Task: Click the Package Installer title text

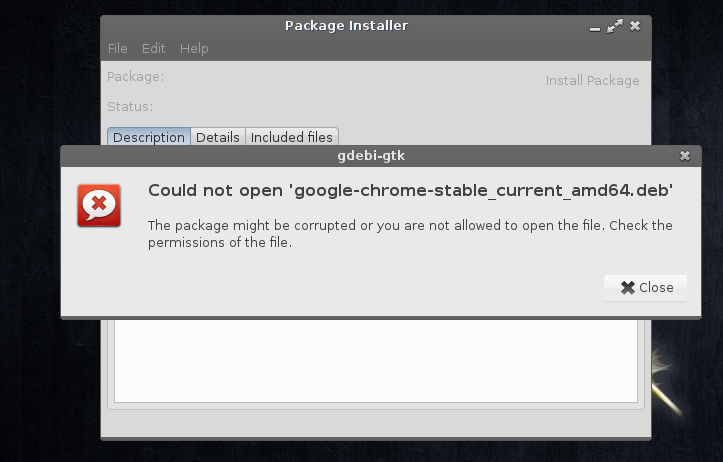Action: (x=346, y=26)
